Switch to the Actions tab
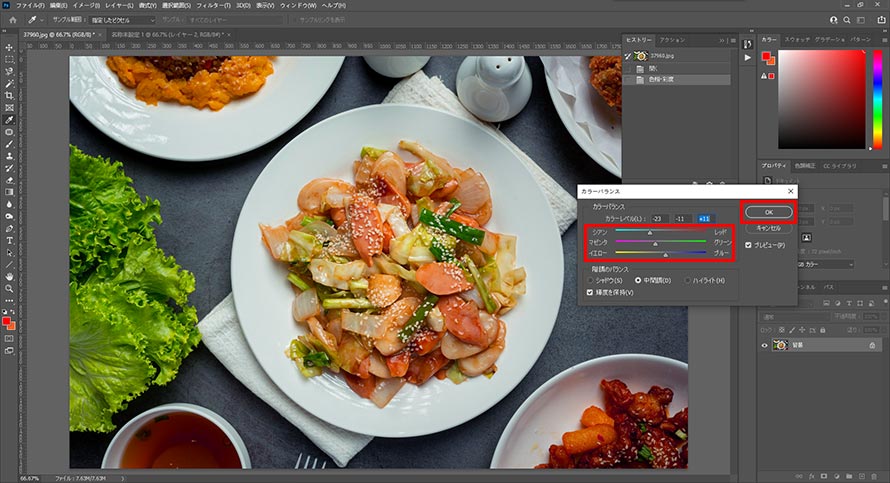 tap(672, 40)
